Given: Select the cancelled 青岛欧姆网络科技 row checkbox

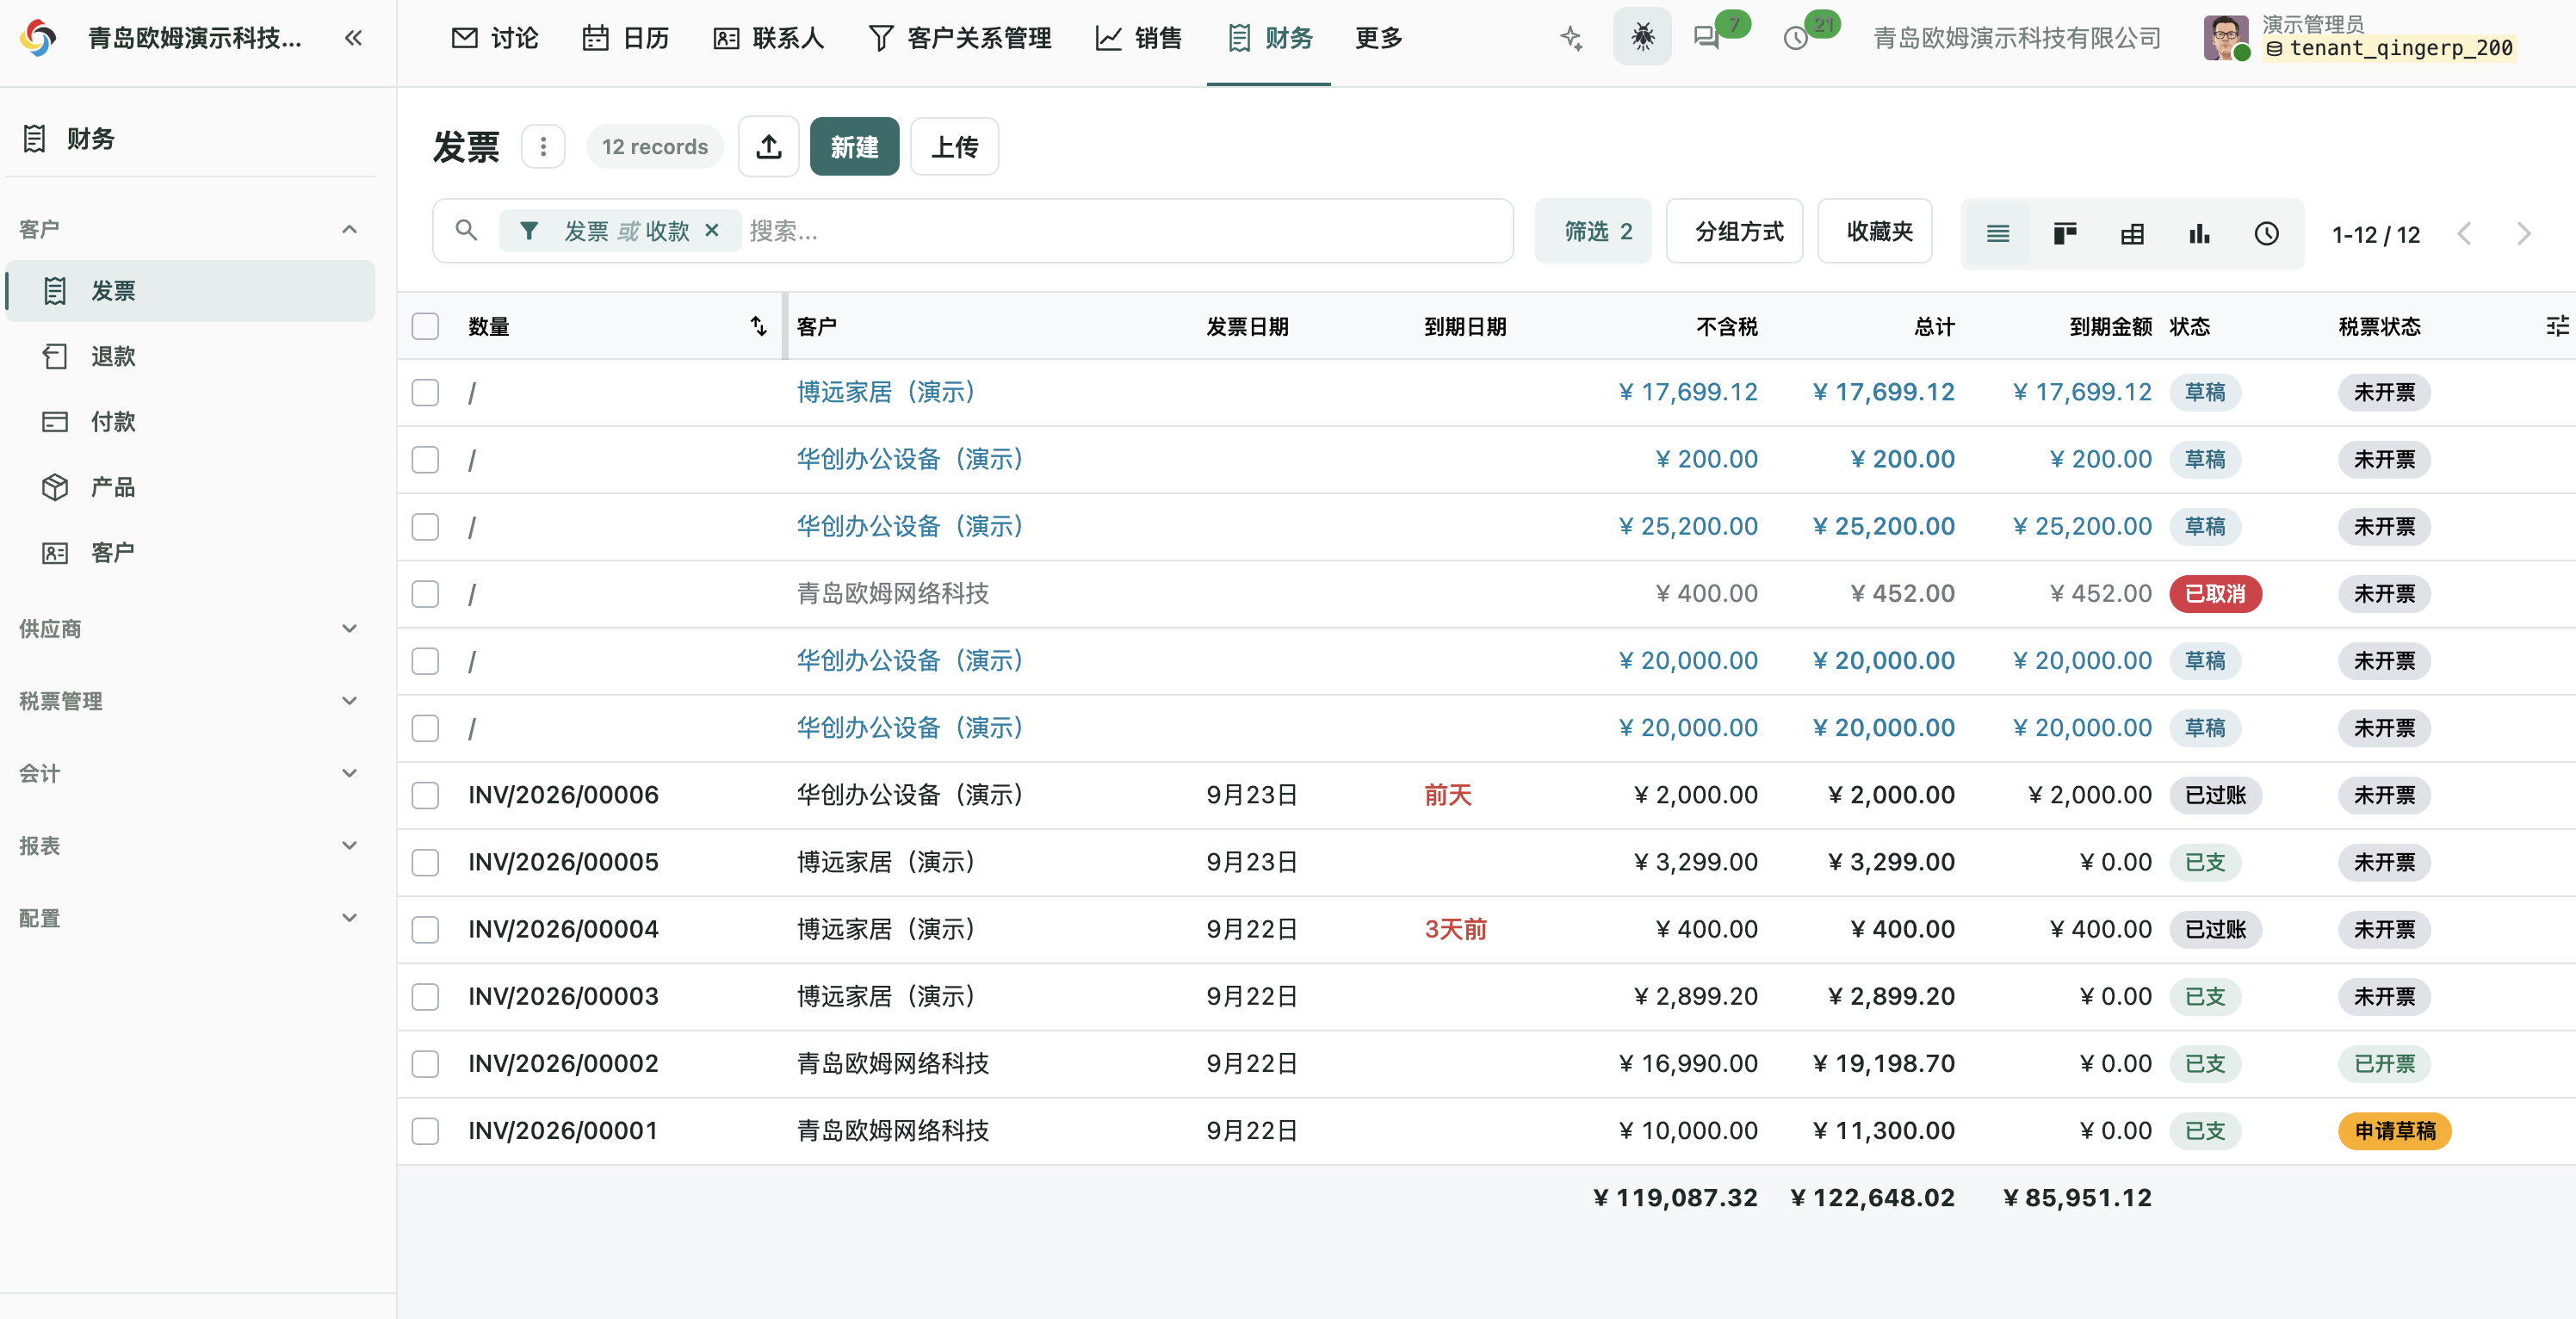Looking at the screenshot, I should (425, 594).
